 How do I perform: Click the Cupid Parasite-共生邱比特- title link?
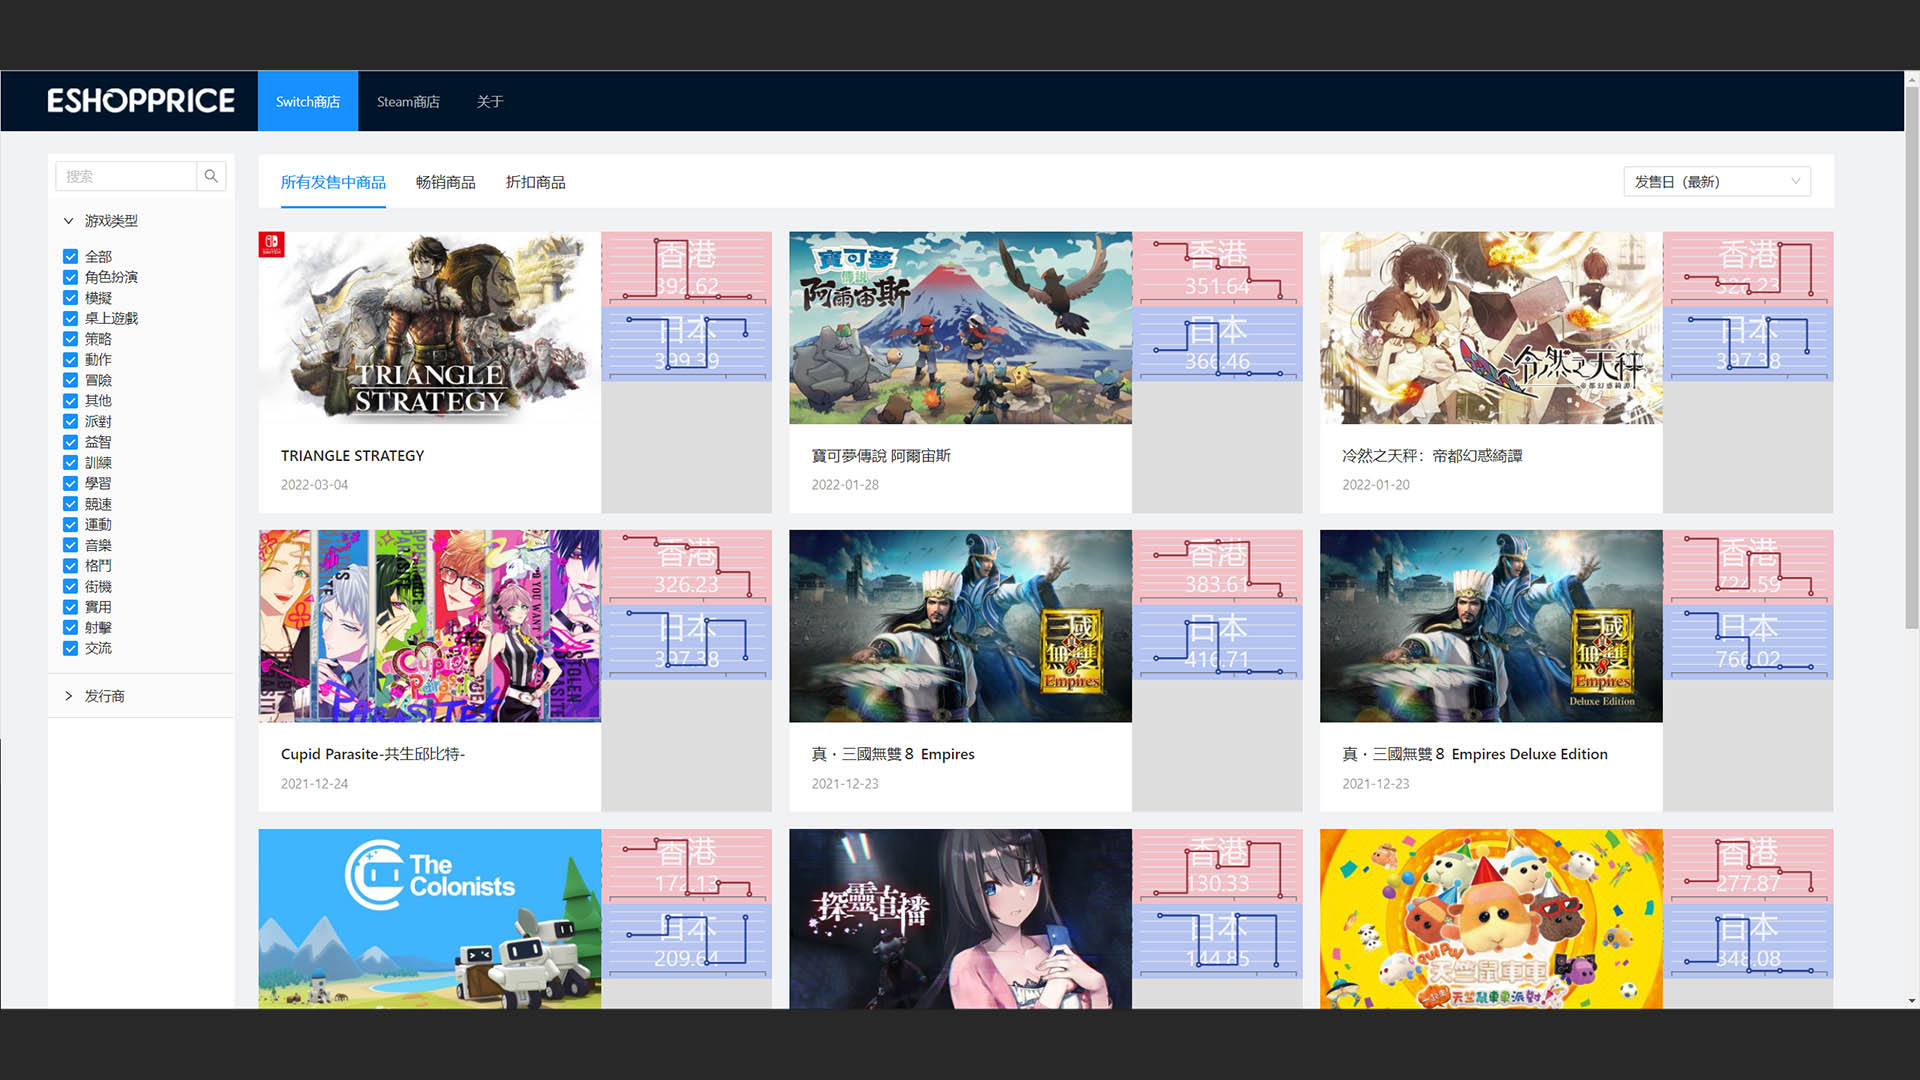tap(373, 754)
